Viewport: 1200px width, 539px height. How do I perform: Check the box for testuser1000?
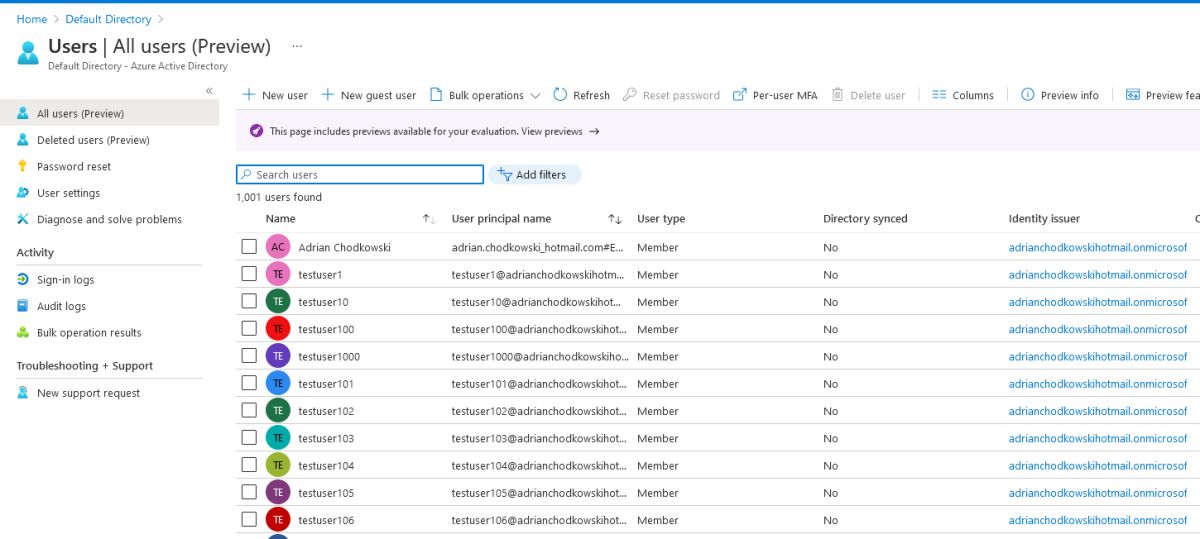tap(249, 356)
